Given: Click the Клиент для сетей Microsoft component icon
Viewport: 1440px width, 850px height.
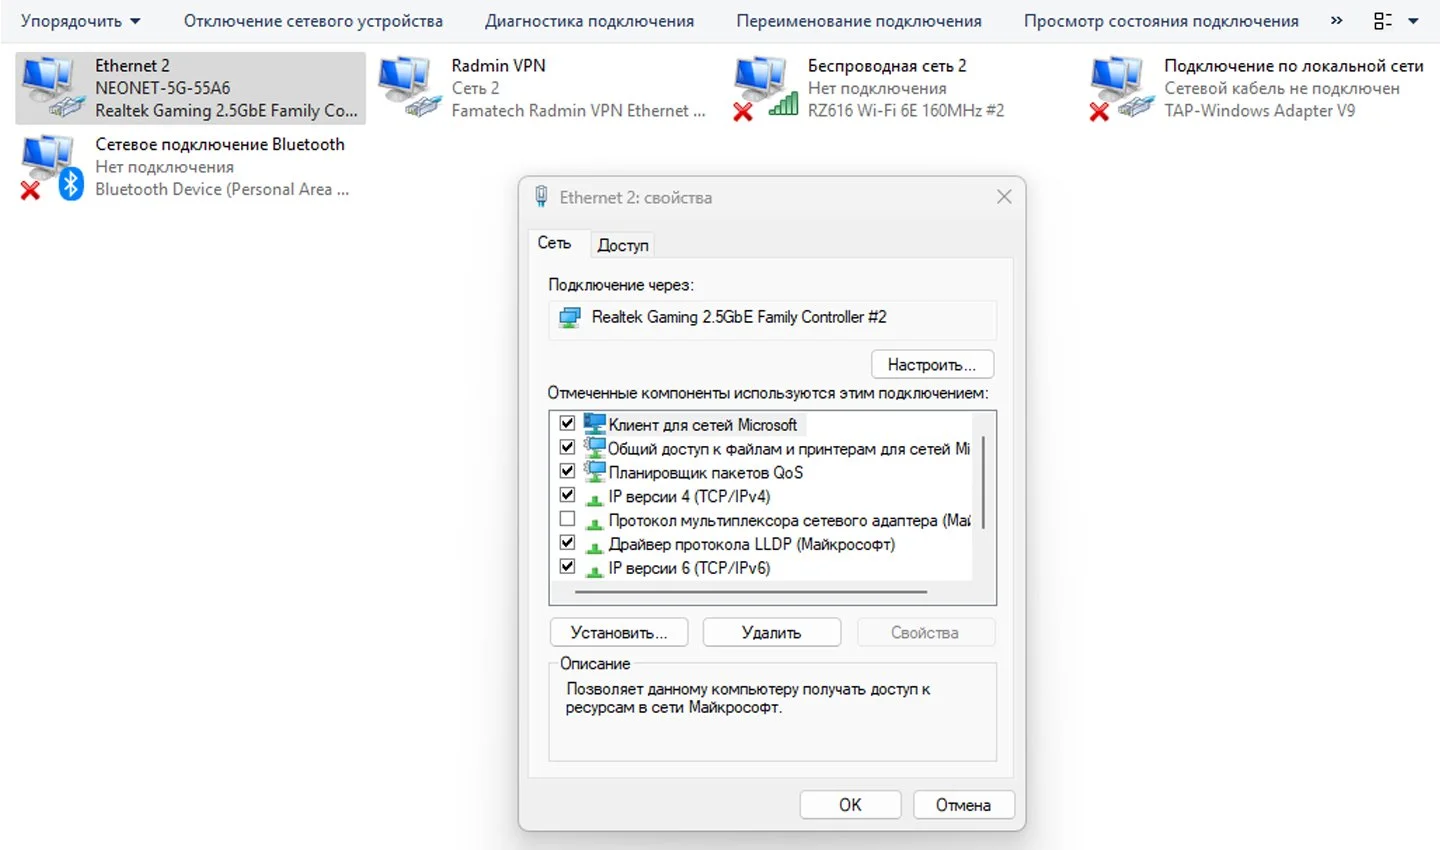Looking at the screenshot, I should (595, 423).
